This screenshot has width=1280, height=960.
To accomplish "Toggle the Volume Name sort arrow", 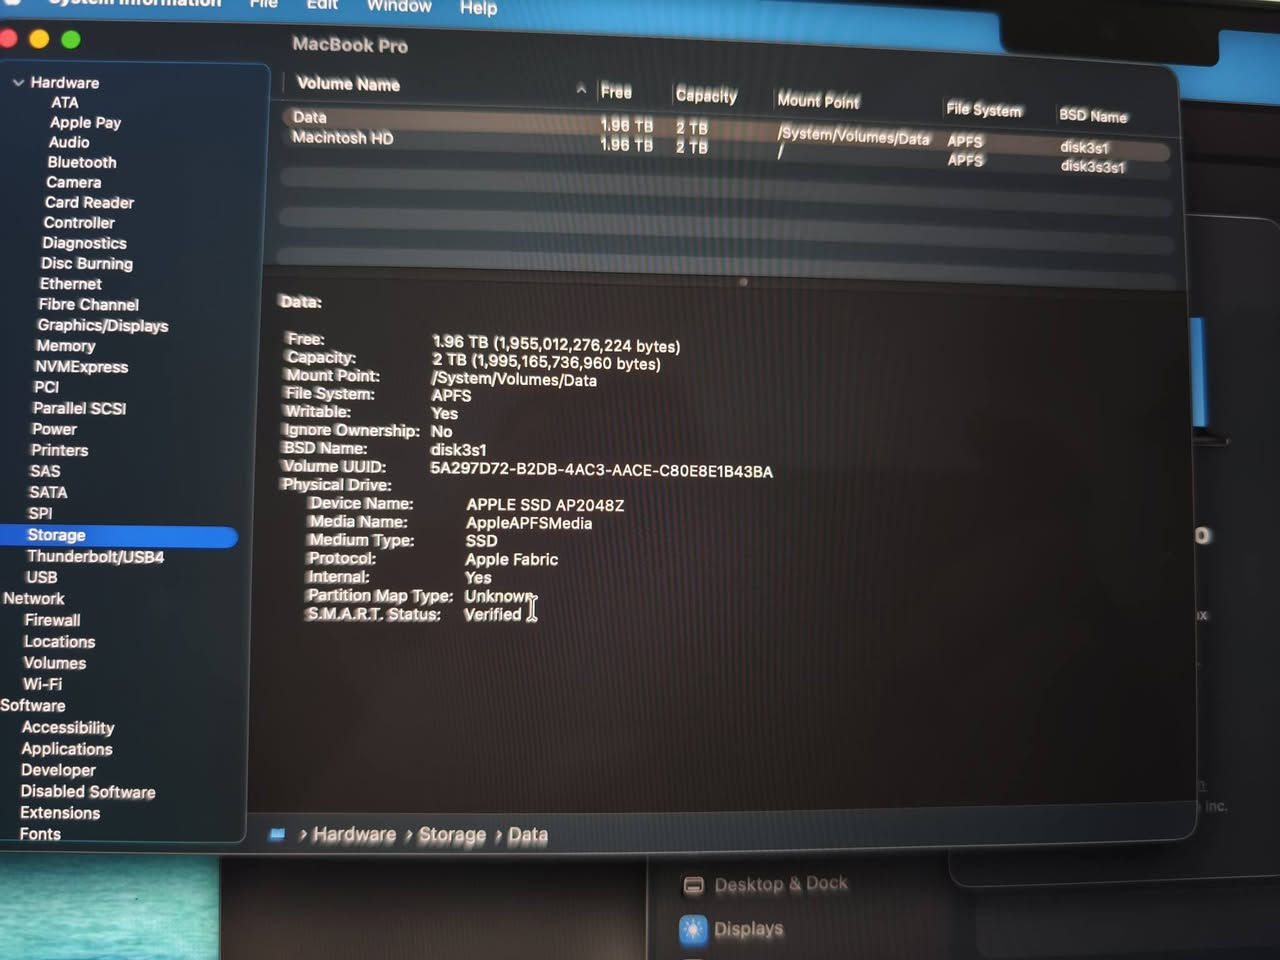I will pos(581,89).
